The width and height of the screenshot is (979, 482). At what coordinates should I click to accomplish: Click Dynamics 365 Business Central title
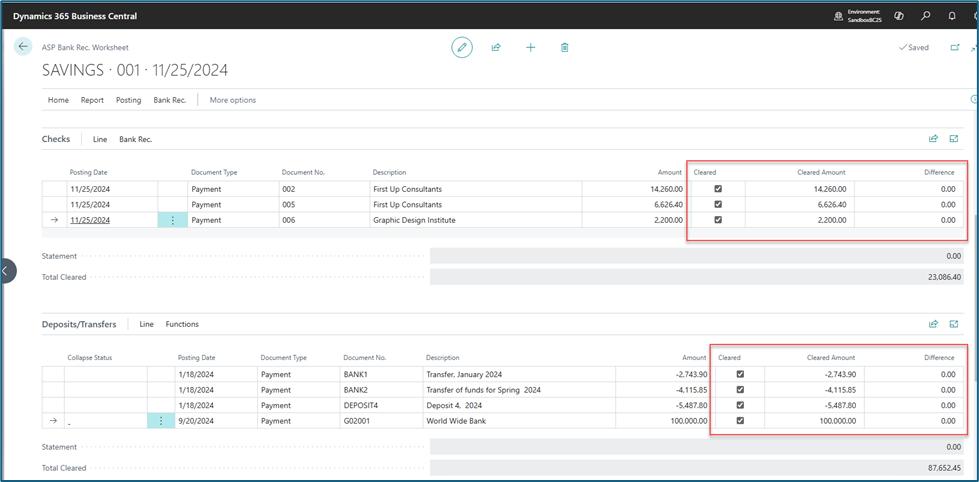point(75,16)
